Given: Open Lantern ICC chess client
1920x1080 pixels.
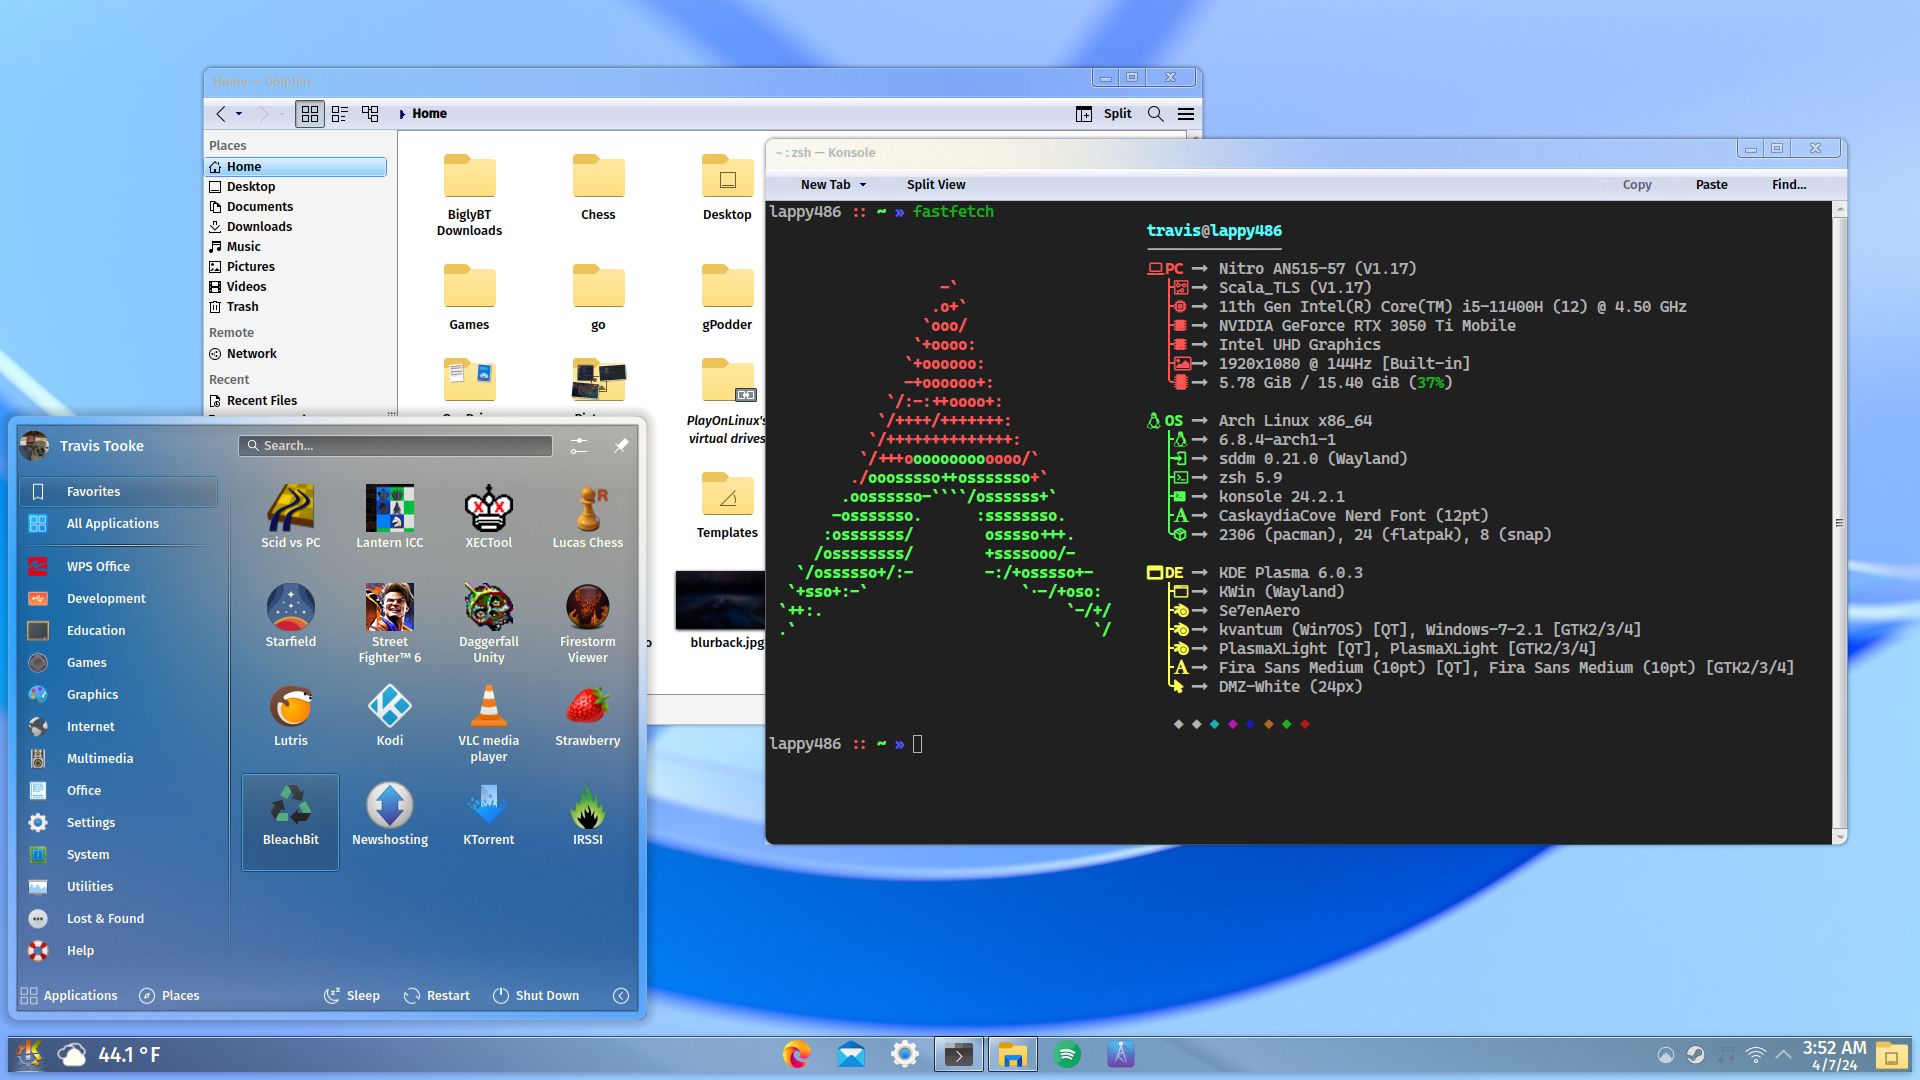Looking at the screenshot, I should (389, 517).
